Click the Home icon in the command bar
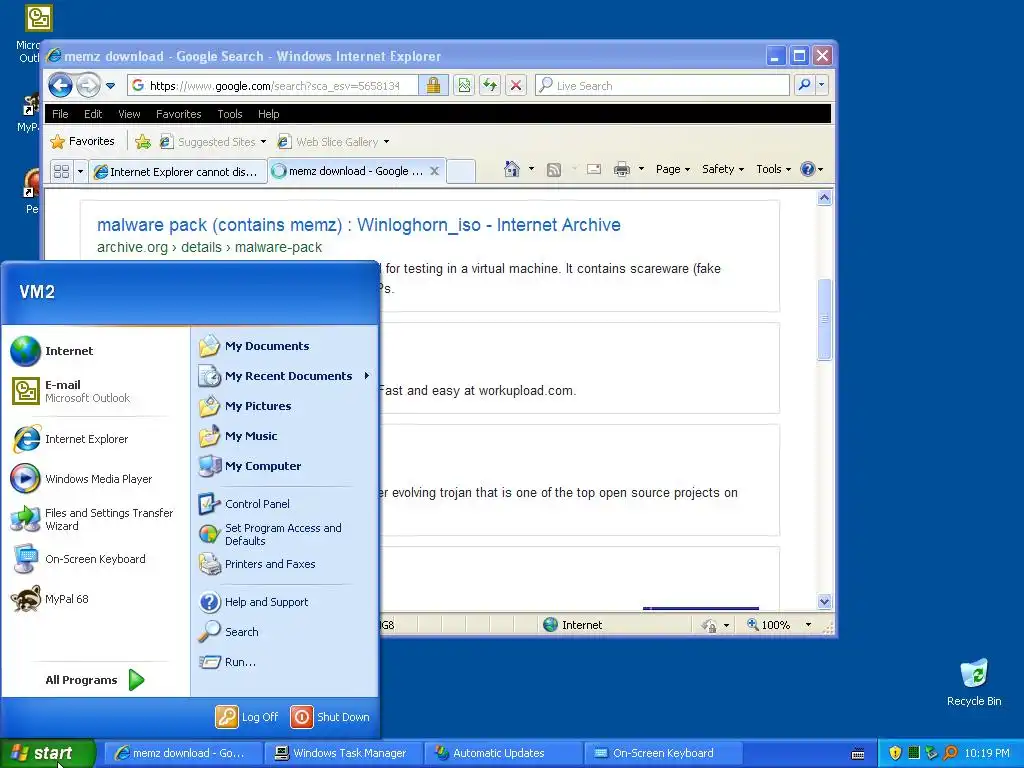Image resolution: width=1024 pixels, height=768 pixels. pyautogui.click(x=511, y=169)
